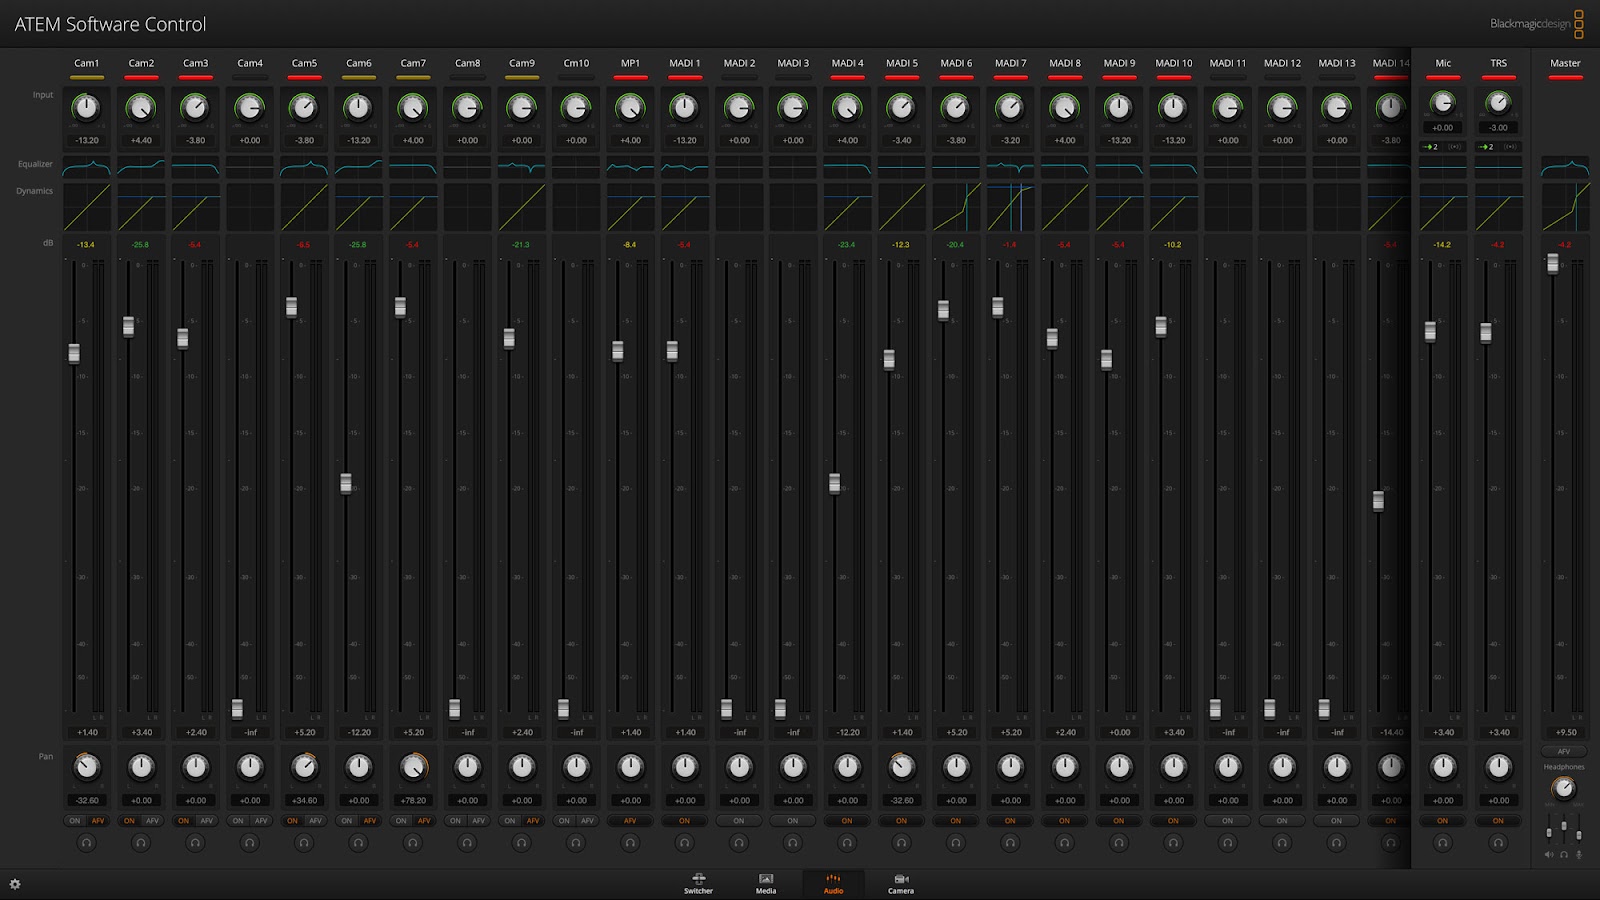
Task: Solo MADI 13 with its headphone icon
Action: 1336,843
